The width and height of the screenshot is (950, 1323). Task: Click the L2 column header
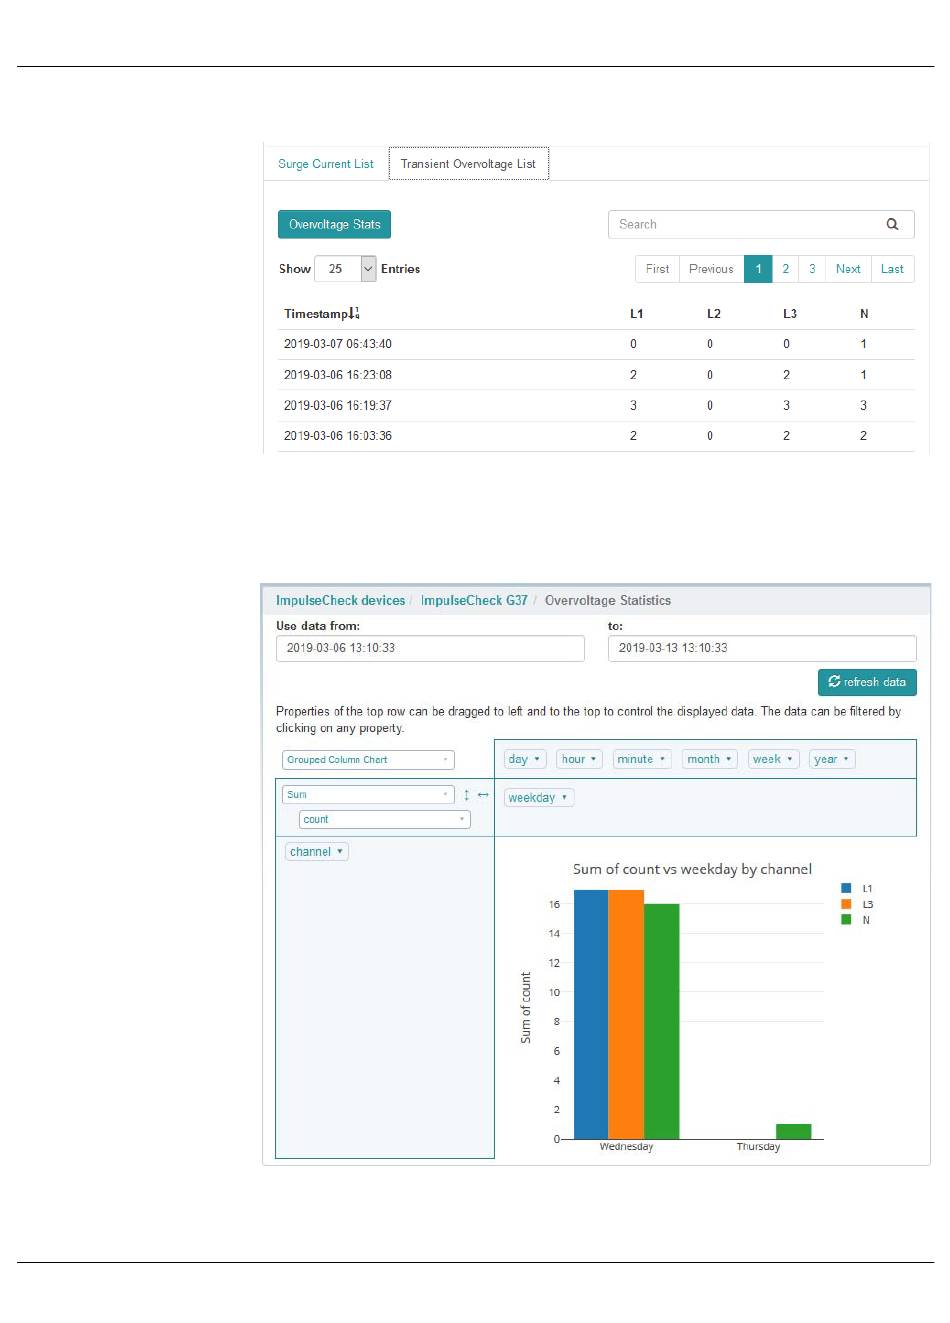[x=713, y=314]
